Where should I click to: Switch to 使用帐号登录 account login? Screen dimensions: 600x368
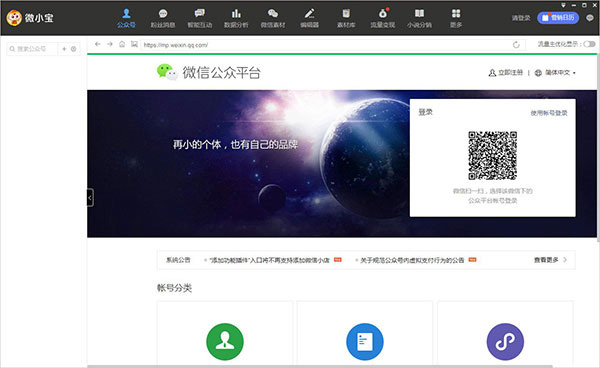pyautogui.click(x=549, y=113)
